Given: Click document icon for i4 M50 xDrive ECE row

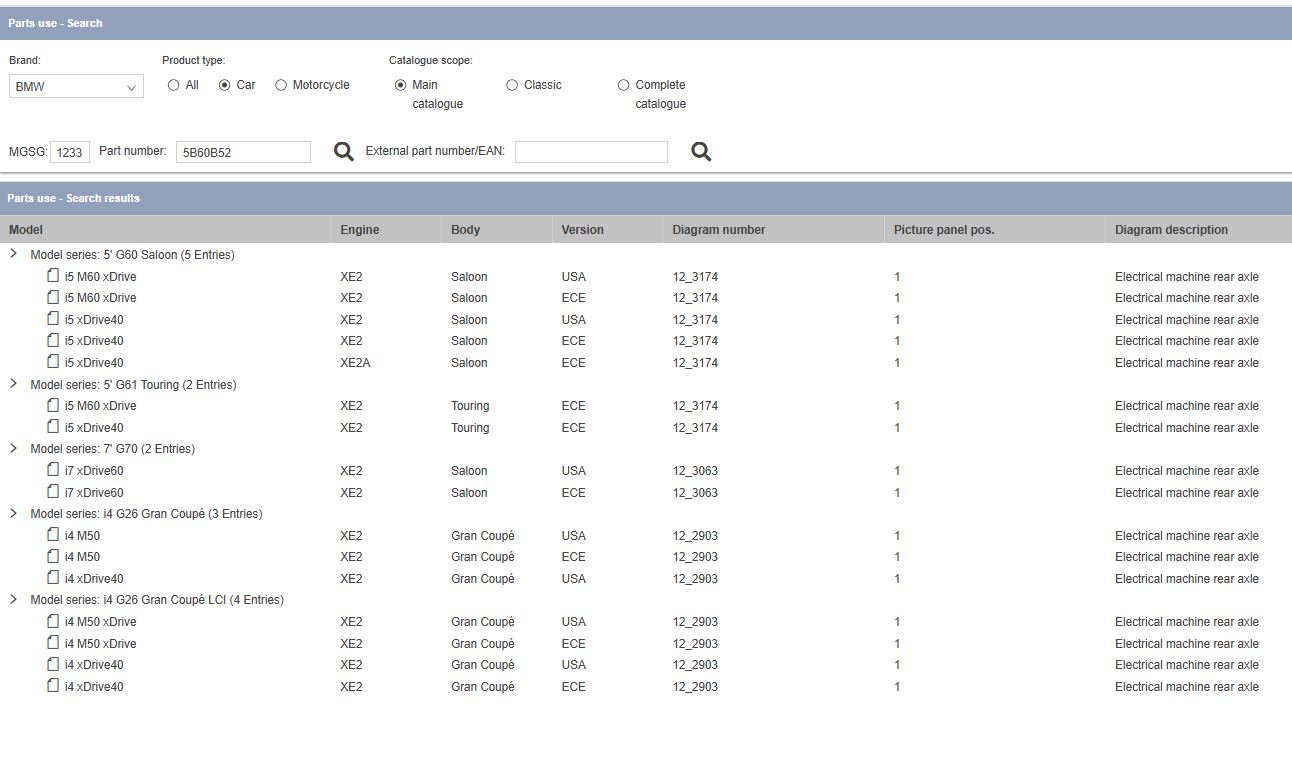Looking at the screenshot, I should point(53,643).
